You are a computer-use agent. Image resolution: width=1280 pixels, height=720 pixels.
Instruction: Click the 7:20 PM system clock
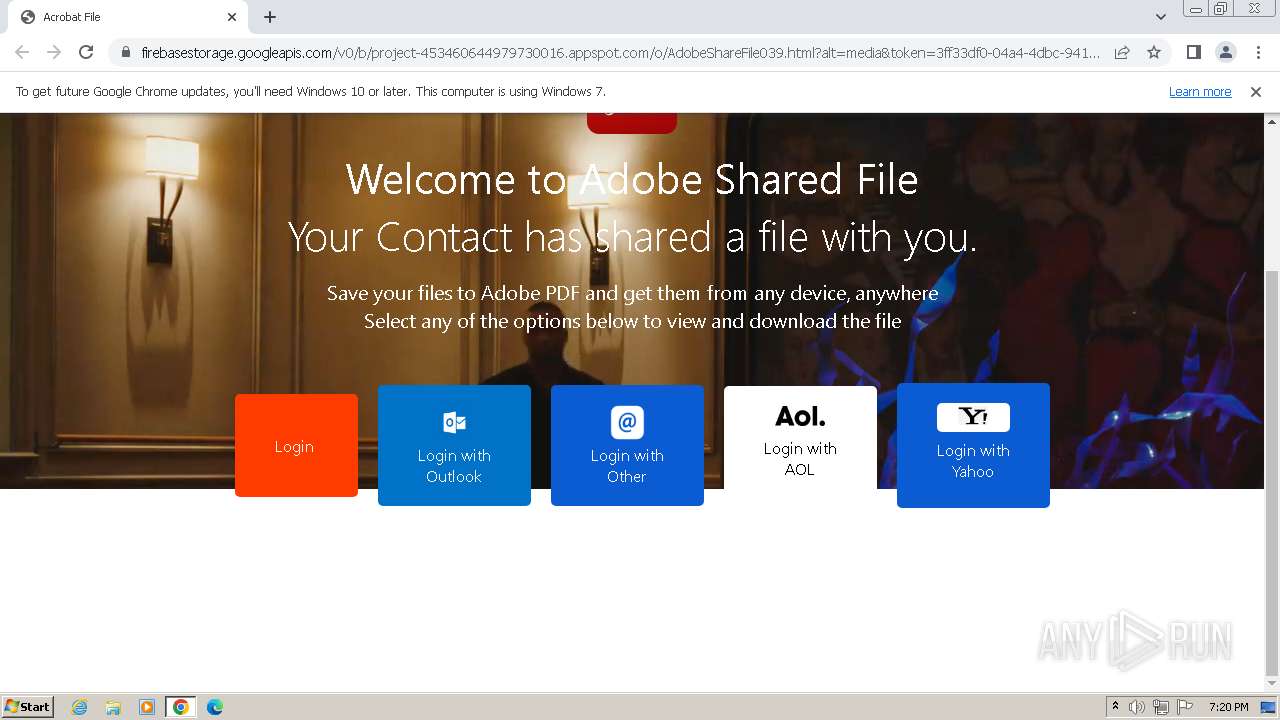point(1228,707)
